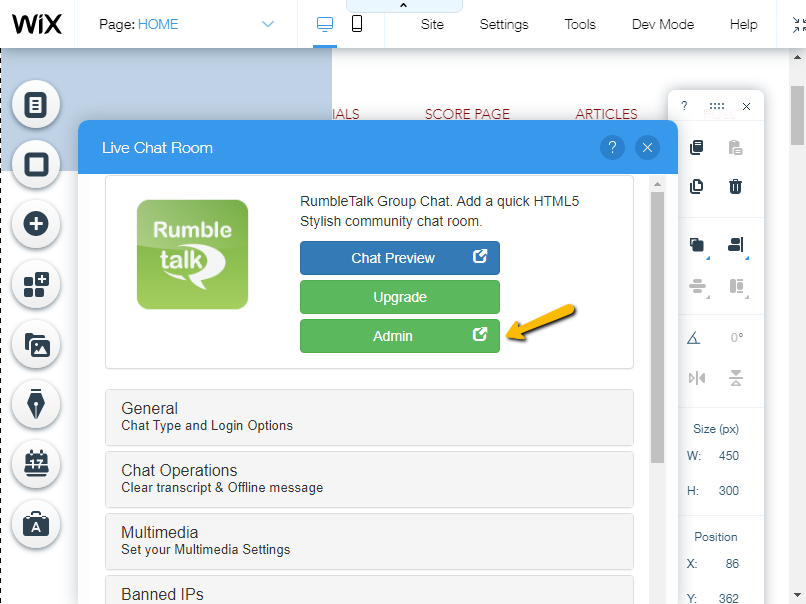Image resolution: width=806 pixels, height=604 pixels.
Task: Click the duplicate icon in toolbar
Action: 697,186
